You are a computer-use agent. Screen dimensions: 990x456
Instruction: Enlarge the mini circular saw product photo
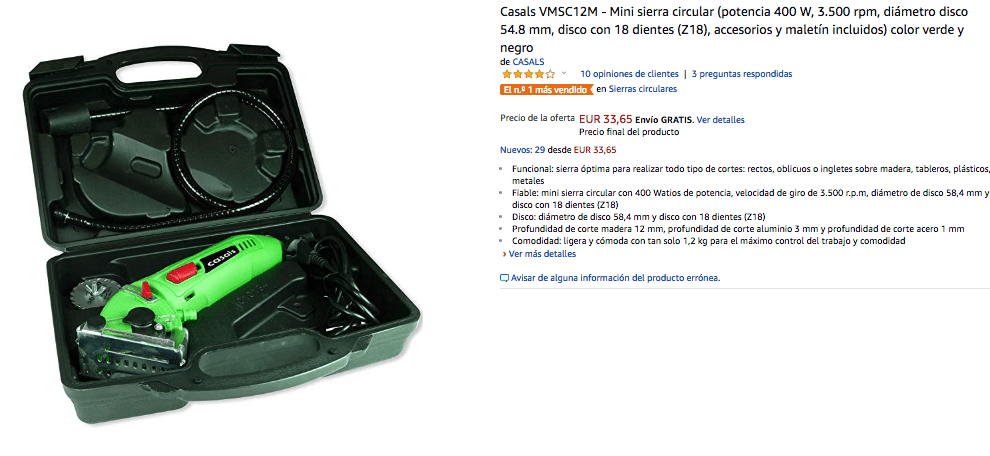222,234
